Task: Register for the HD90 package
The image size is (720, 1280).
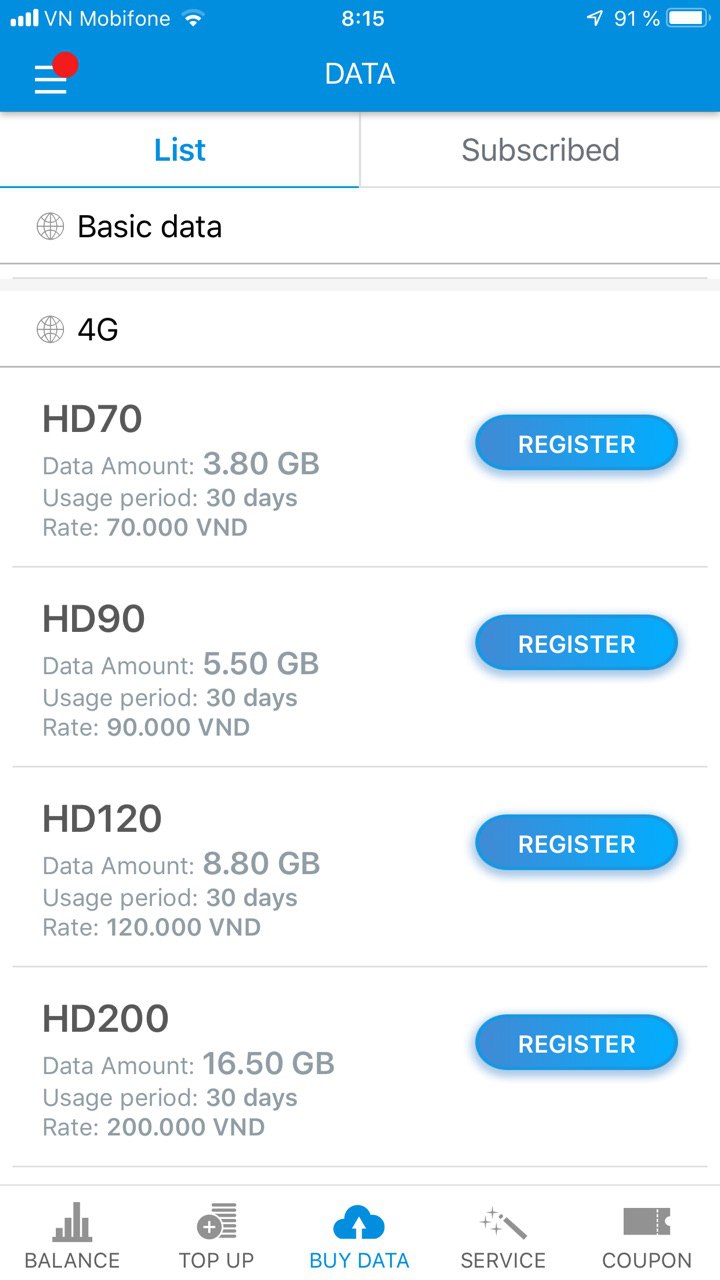Action: (x=576, y=644)
